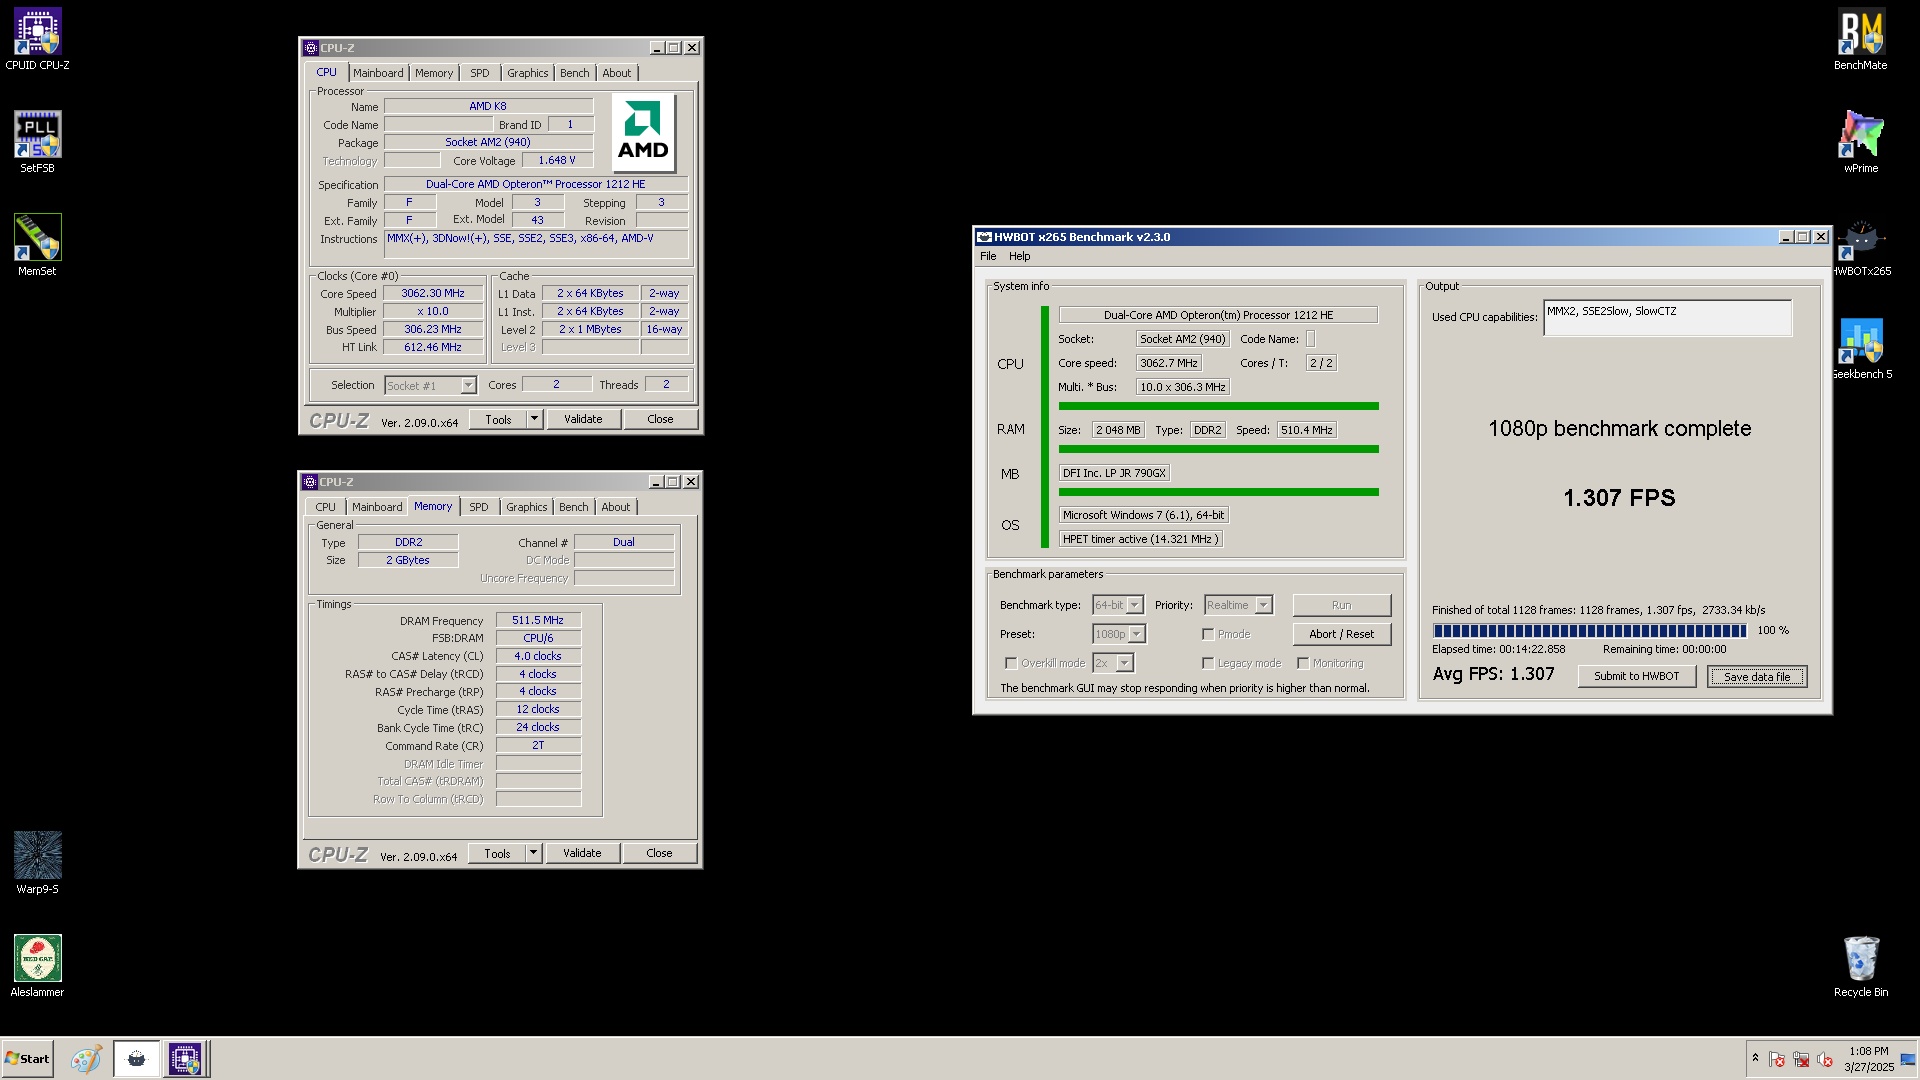Click the show desktop tray icon

point(1908,1059)
